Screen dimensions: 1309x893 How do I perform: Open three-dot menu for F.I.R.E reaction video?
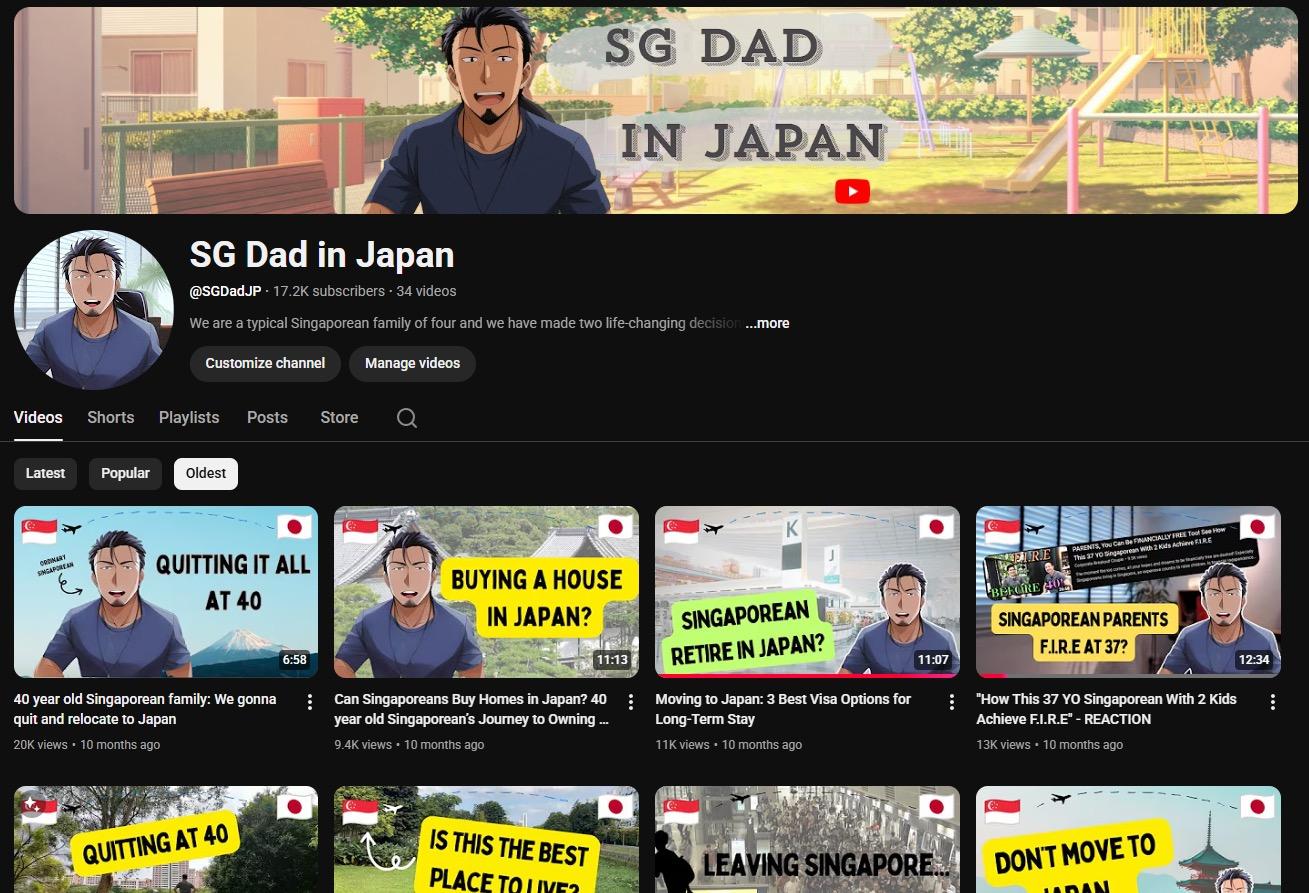1273,702
